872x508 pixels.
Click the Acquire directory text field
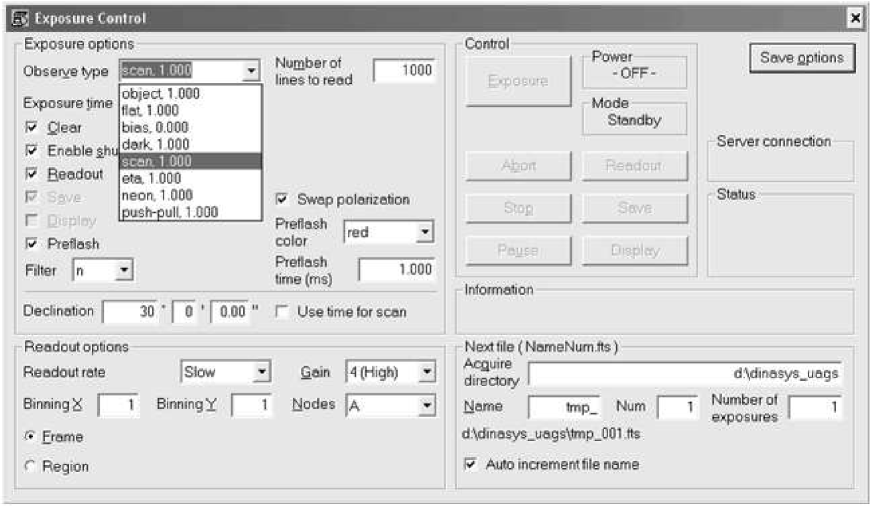(685, 374)
